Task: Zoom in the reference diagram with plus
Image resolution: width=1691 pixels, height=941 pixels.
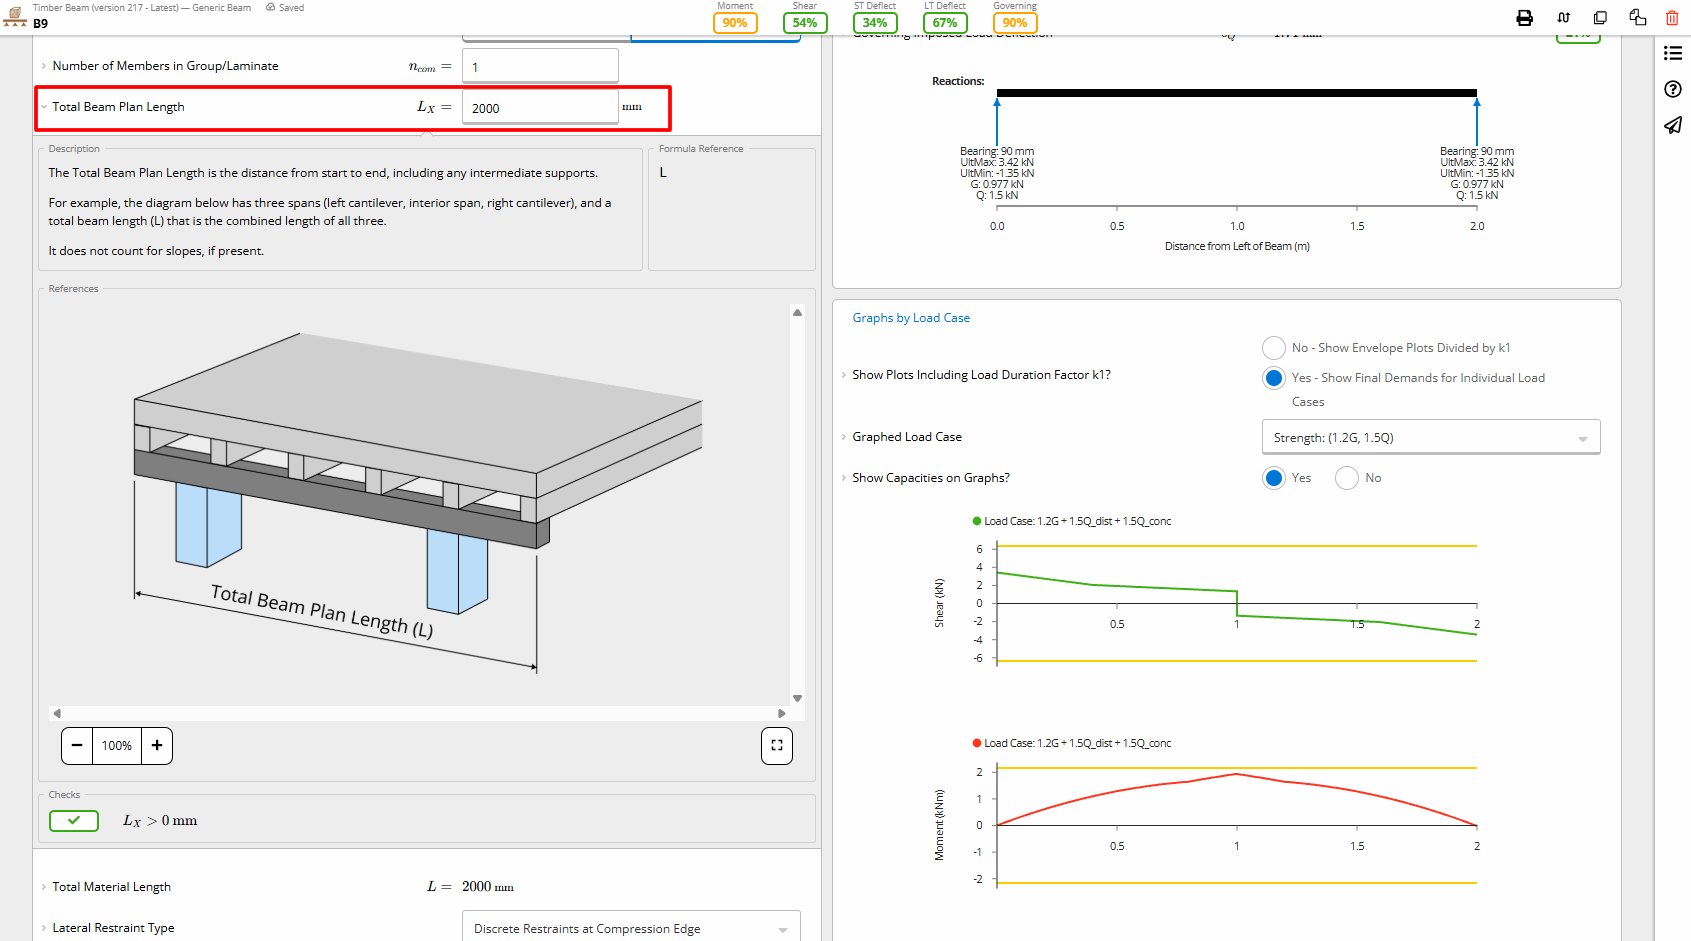Action: click(157, 746)
